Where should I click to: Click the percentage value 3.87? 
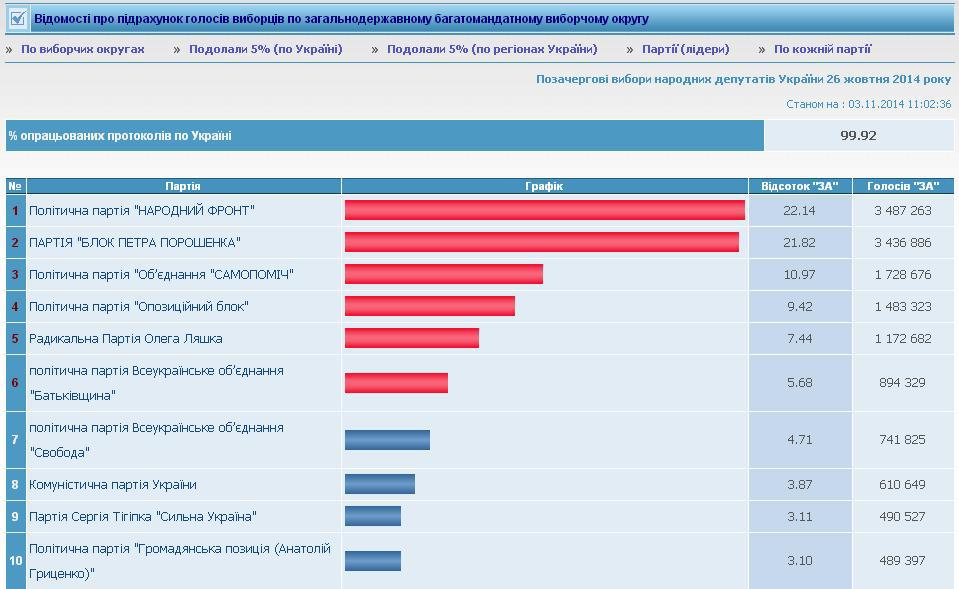click(x=799, y=484)
